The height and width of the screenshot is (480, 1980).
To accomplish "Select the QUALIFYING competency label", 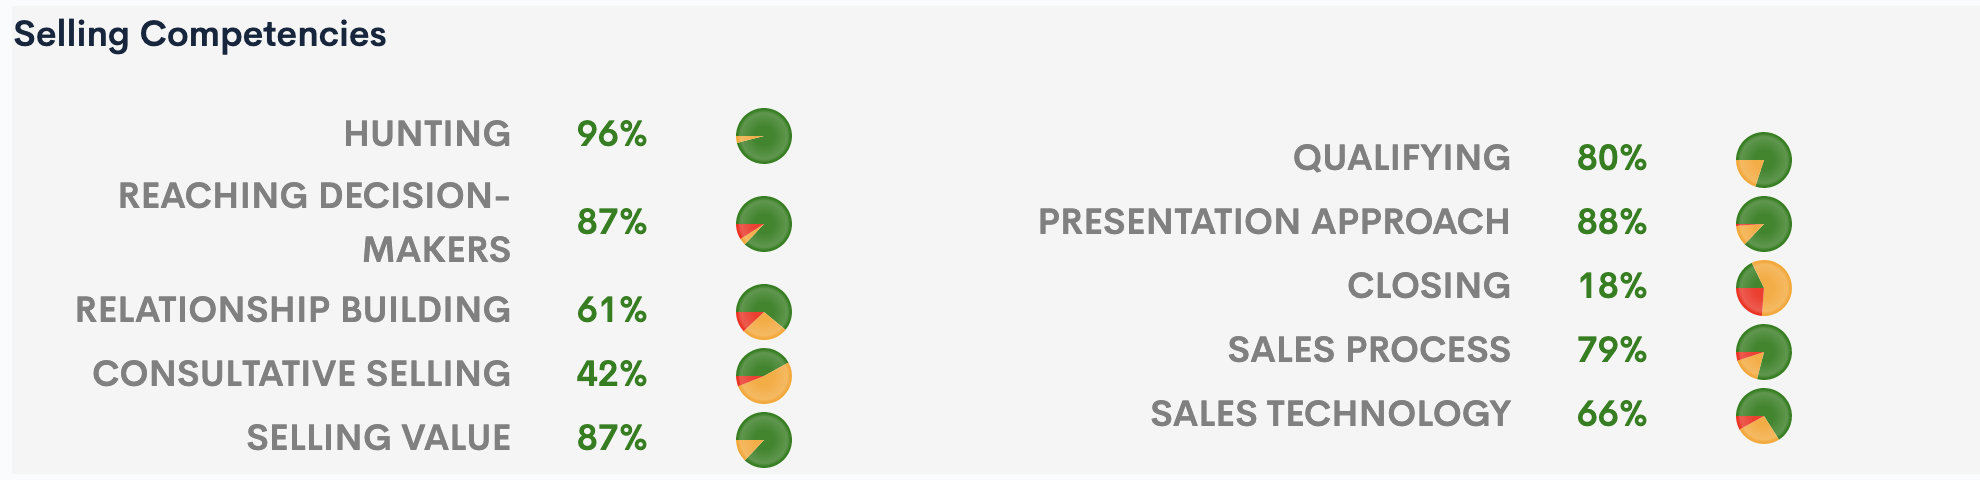I will tap(1402, 158).
